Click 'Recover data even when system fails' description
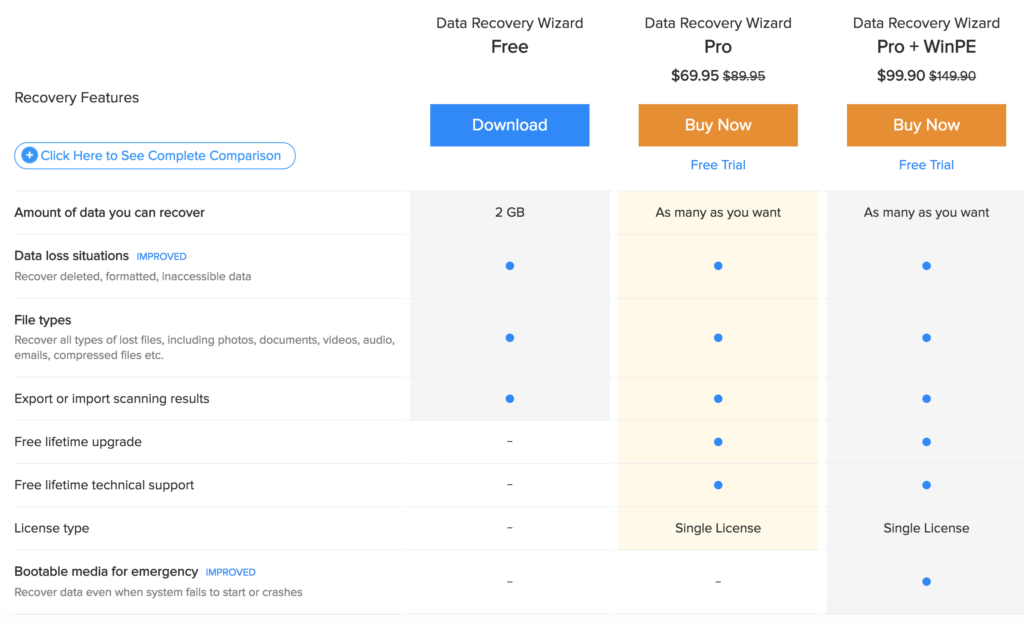1024x618 pixels. pyautogui.click(x=158, y=593)
